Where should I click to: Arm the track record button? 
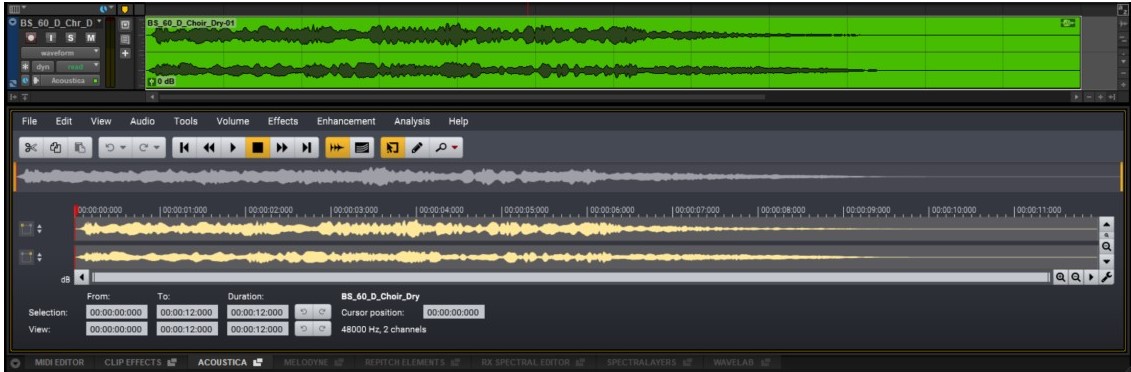click(30, 37)
